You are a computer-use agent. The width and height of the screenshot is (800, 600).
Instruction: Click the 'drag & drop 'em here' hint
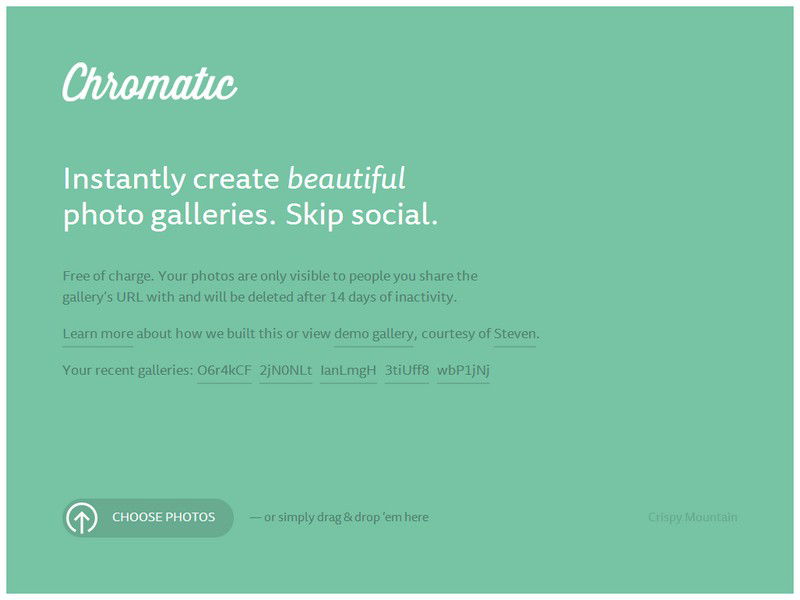[372, 517]
